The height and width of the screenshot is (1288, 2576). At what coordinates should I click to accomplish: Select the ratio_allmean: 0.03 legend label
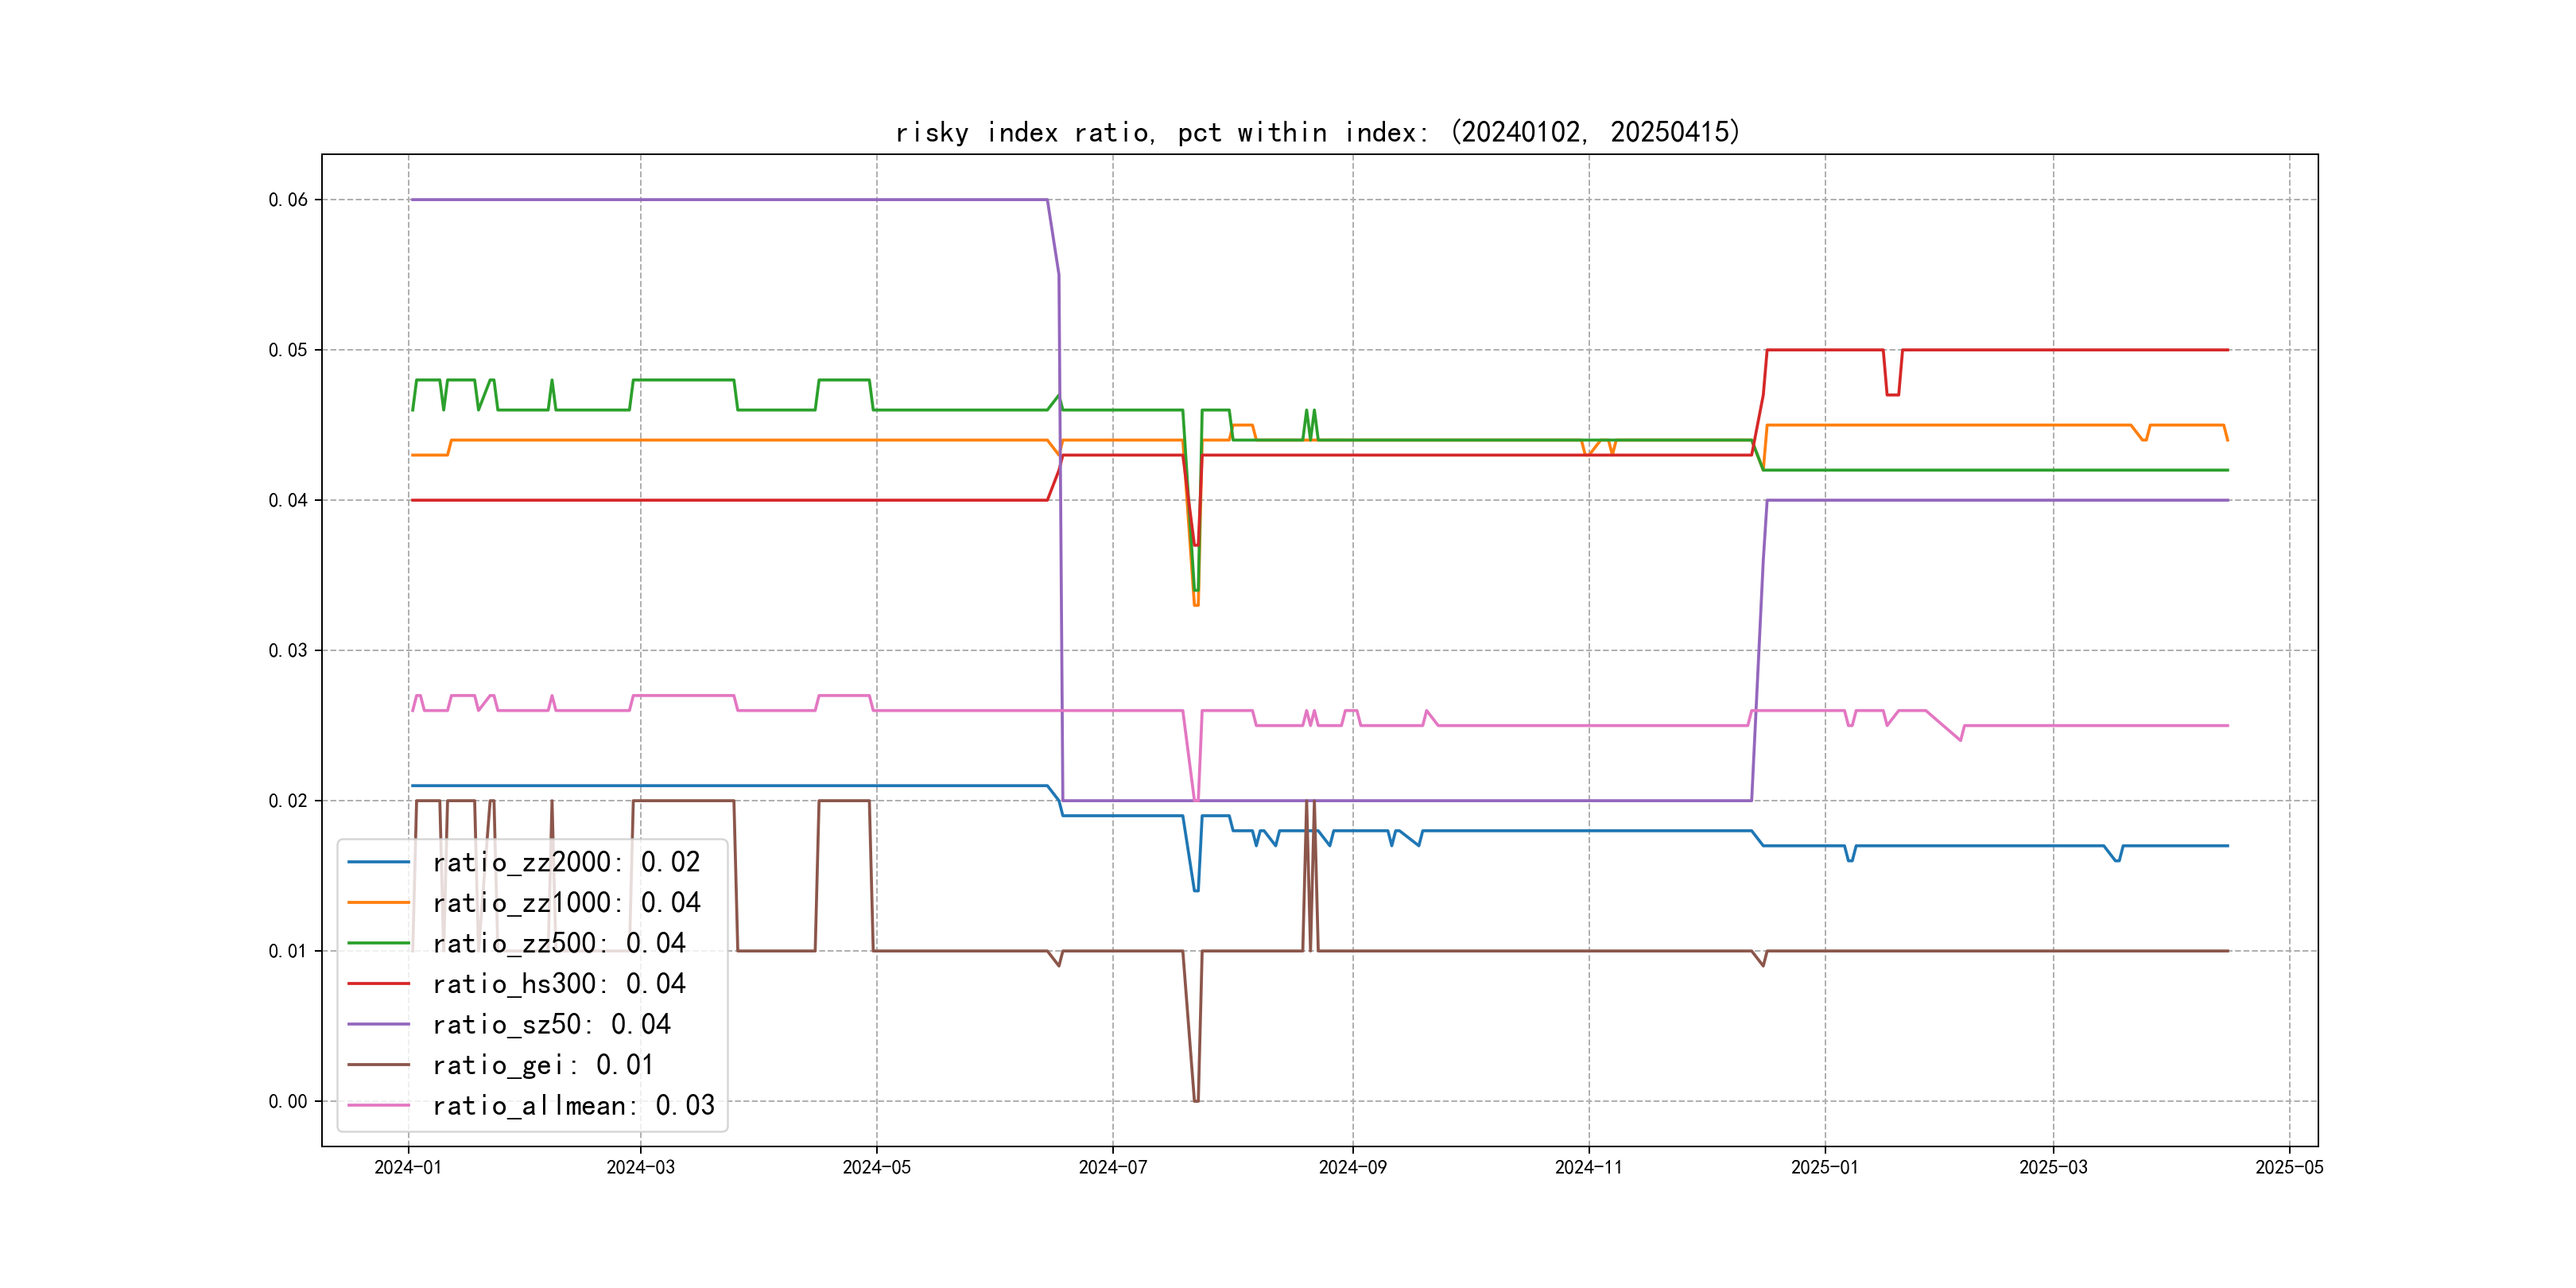[x=573, y=1105]
